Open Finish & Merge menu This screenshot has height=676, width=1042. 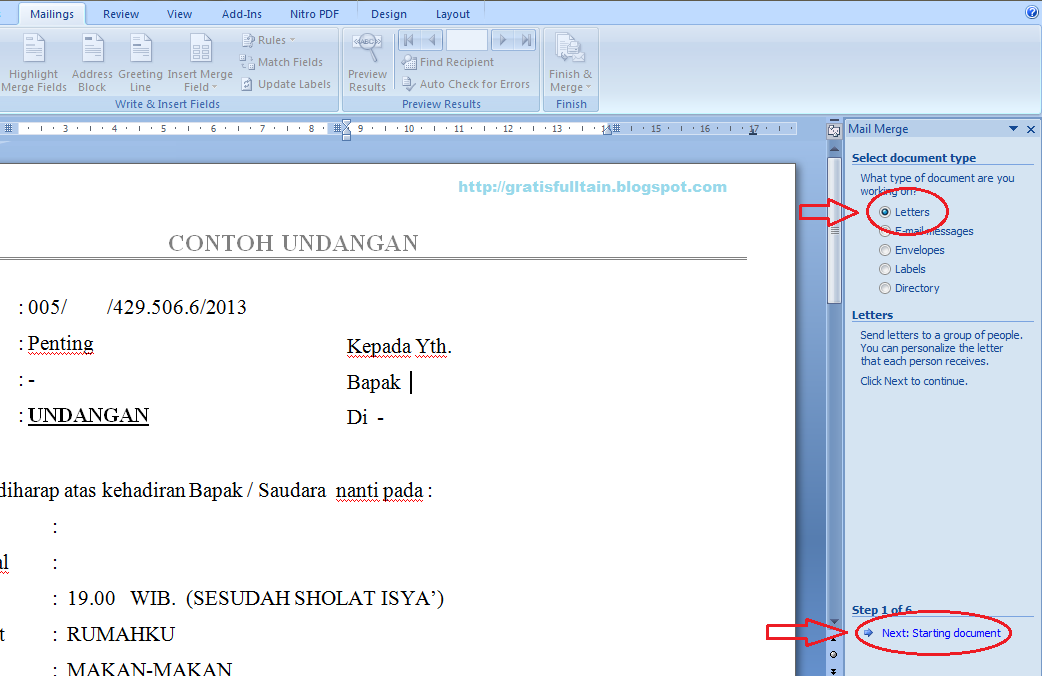pos(570,63)
